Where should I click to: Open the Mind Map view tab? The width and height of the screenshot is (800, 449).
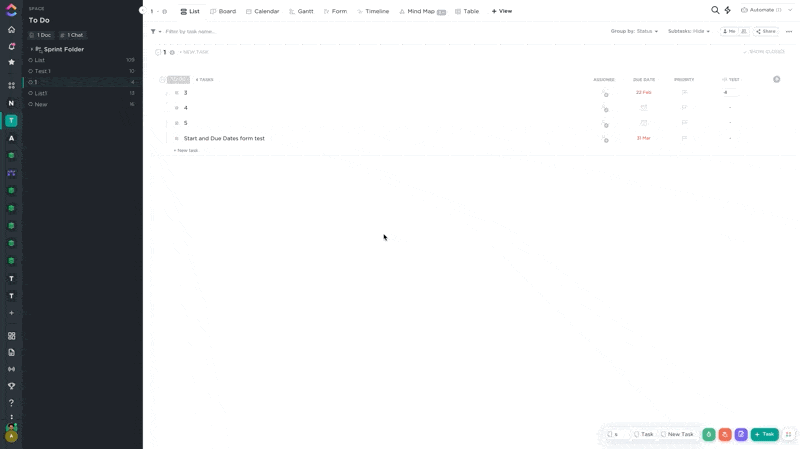[x=422, y=11]
